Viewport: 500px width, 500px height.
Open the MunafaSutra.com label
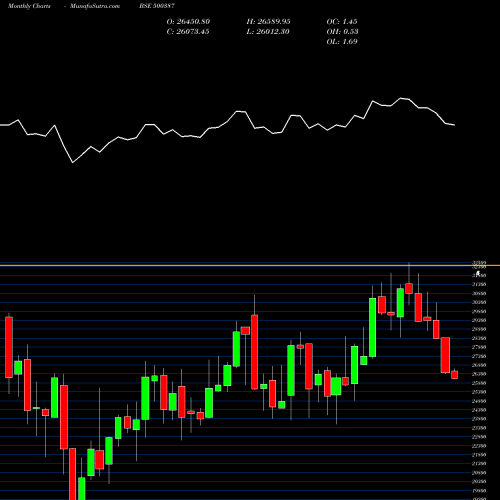(95, 6)
